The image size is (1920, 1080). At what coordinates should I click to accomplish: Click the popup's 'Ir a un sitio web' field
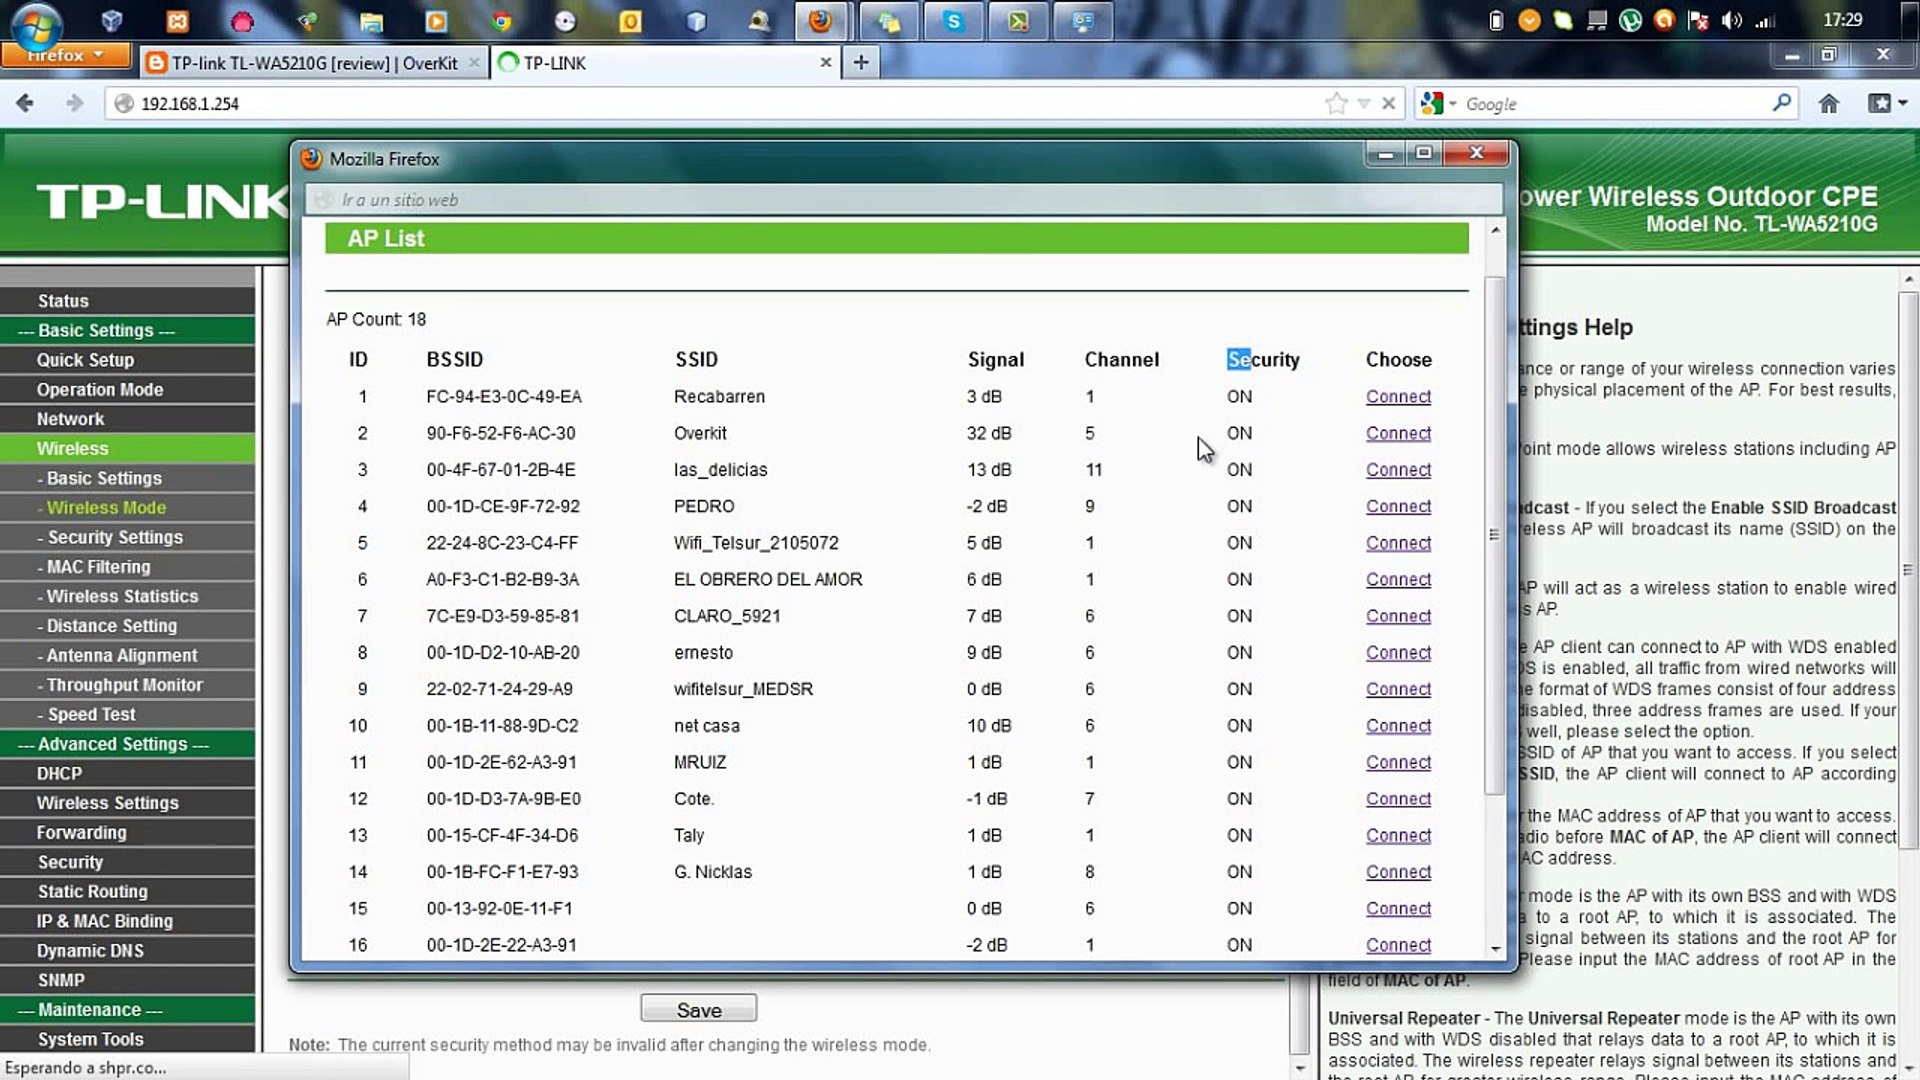point(900,199)
